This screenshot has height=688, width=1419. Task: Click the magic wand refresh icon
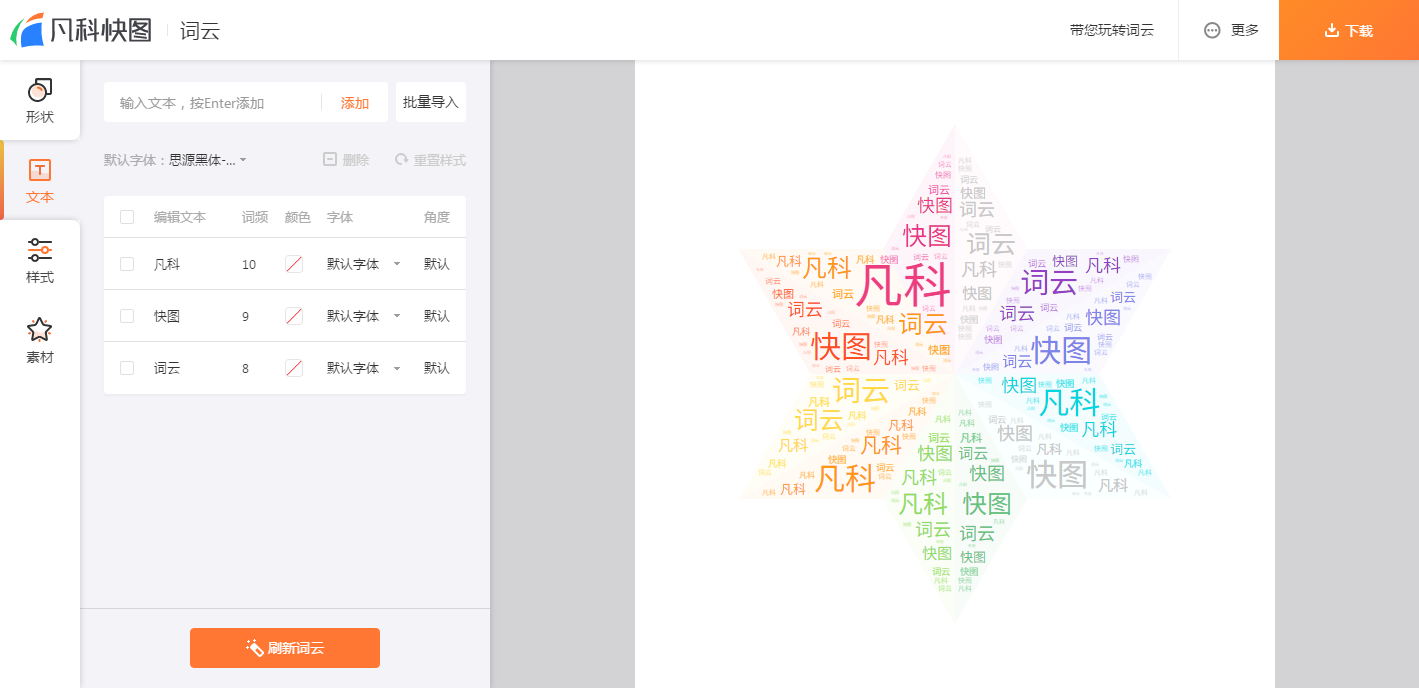click(x=255, y=648)
